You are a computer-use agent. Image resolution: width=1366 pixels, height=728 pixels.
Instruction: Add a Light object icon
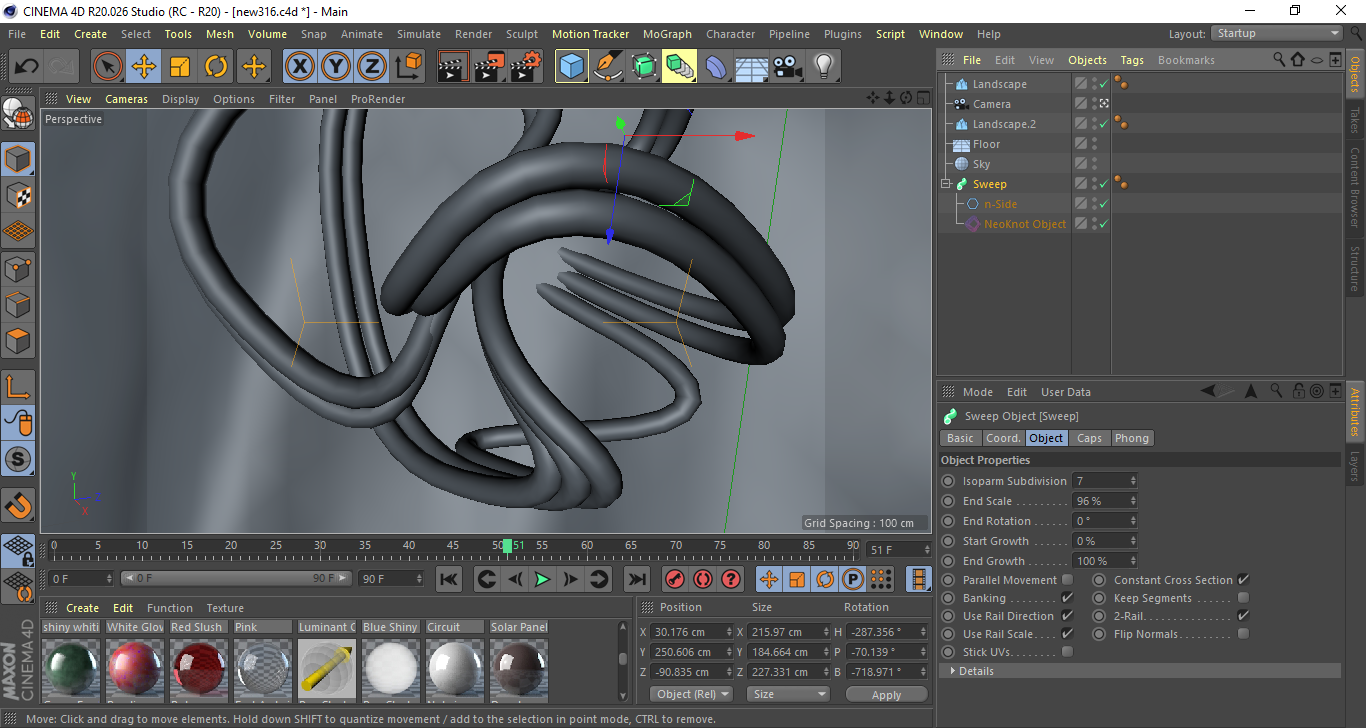824,67
